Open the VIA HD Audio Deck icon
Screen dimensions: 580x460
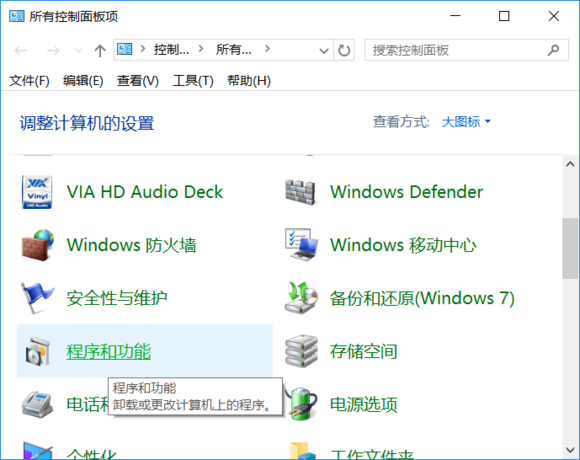pyautogui.click(x=37, y=192)
